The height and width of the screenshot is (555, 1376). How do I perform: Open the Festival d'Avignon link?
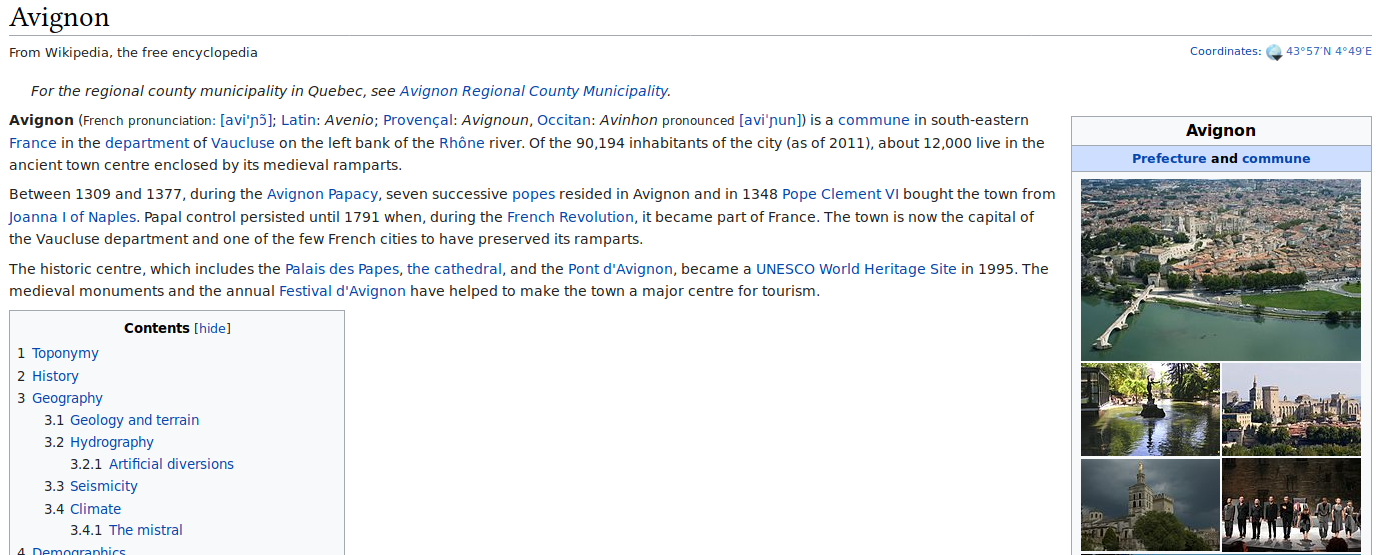point(342,292)
